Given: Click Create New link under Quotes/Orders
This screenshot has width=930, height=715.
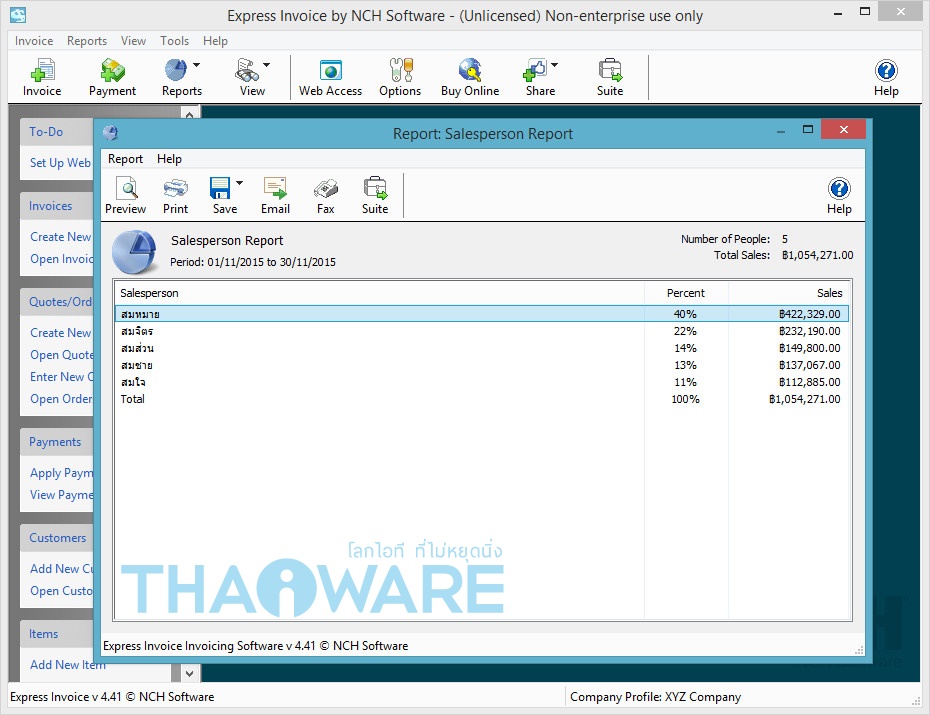Looking at the screenshot, I should tap(60, 333).
